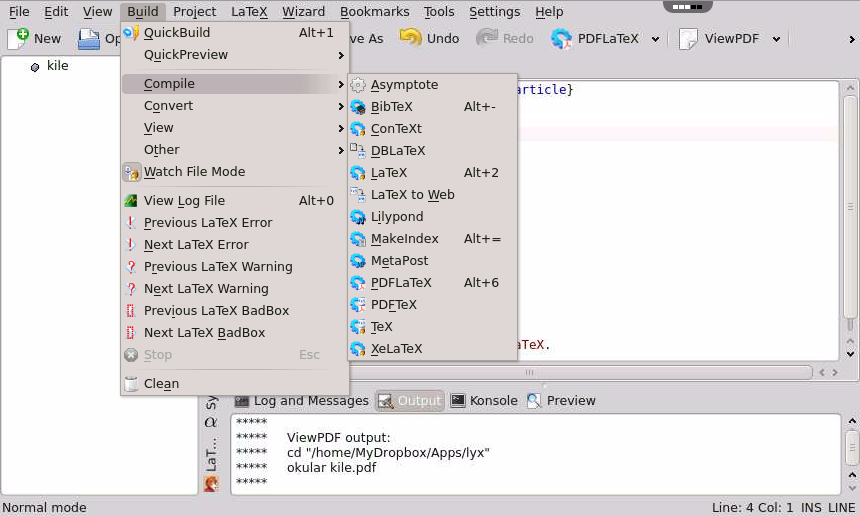Open the Wizard menu
860x516 pixels.
point(303,12)
